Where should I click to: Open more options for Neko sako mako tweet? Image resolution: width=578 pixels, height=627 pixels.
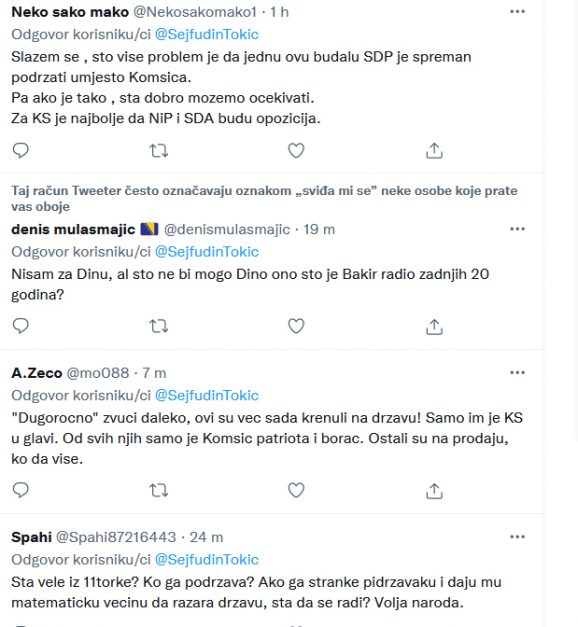(x=517, y=12)
